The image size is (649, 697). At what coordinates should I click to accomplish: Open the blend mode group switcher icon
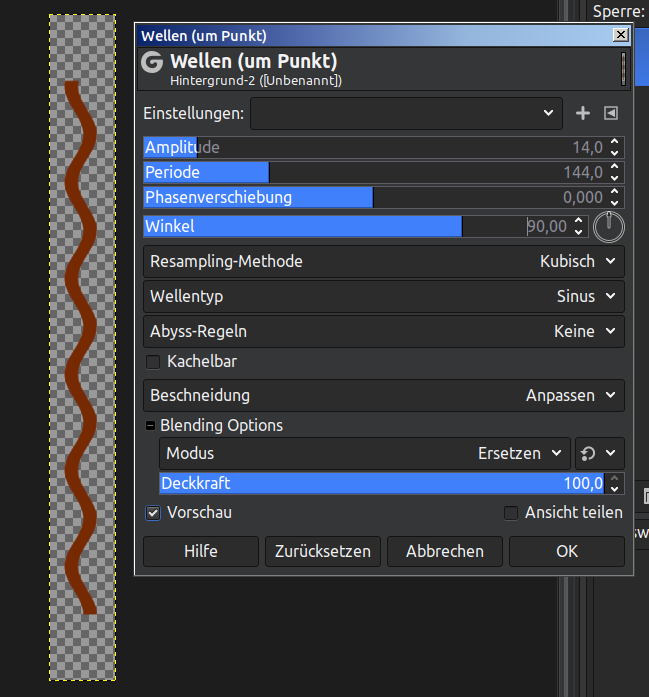[x=600, y=453]
